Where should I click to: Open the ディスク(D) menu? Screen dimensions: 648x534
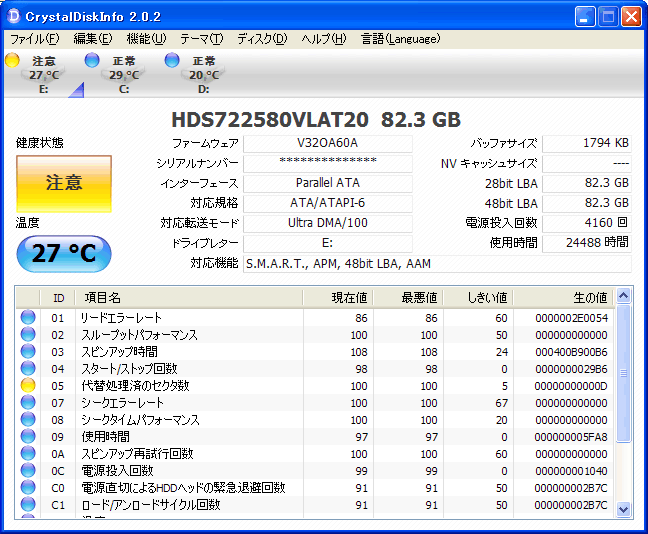point(262,39)
